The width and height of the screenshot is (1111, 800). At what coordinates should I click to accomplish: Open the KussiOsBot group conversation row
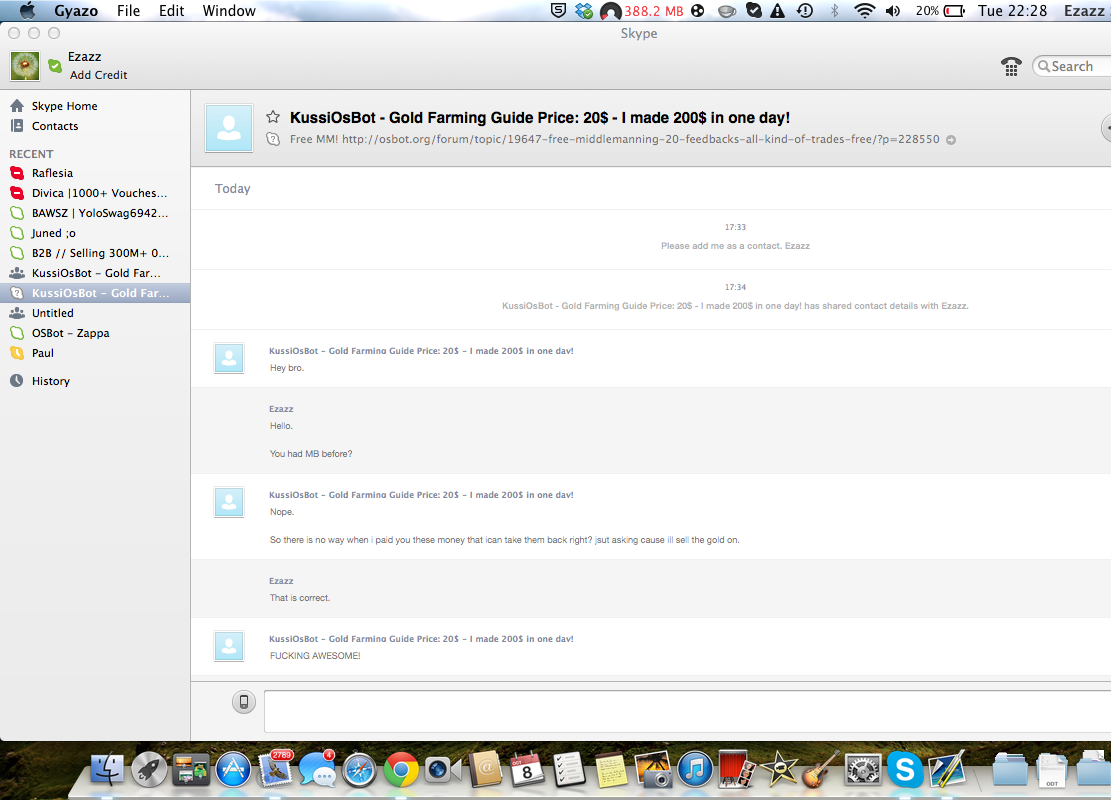pyautogui.click(x=95, y=273)
